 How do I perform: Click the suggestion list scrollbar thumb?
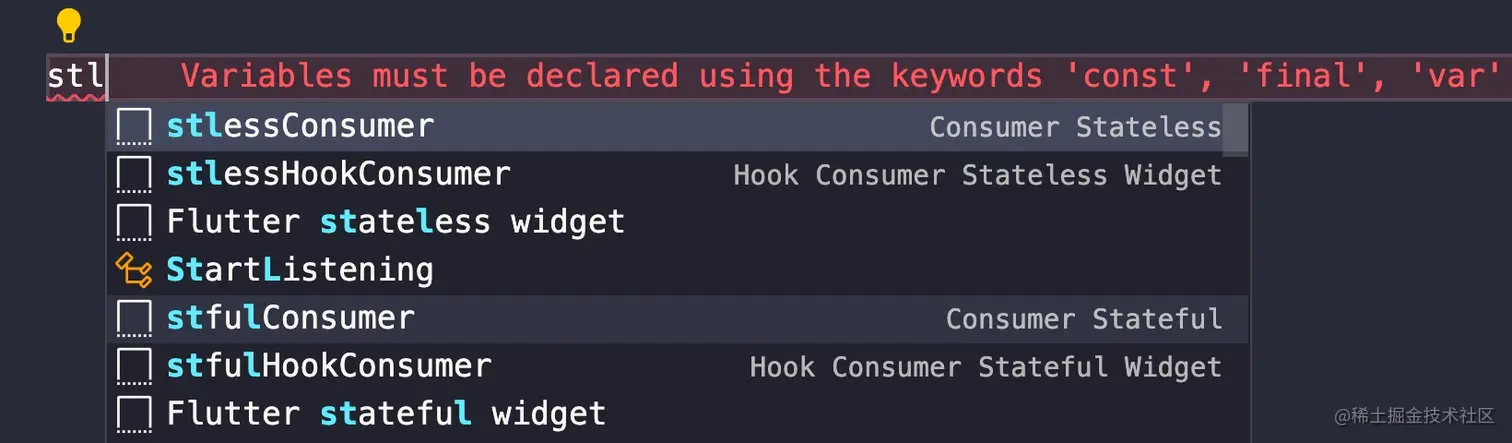[x=1236, y=129]
